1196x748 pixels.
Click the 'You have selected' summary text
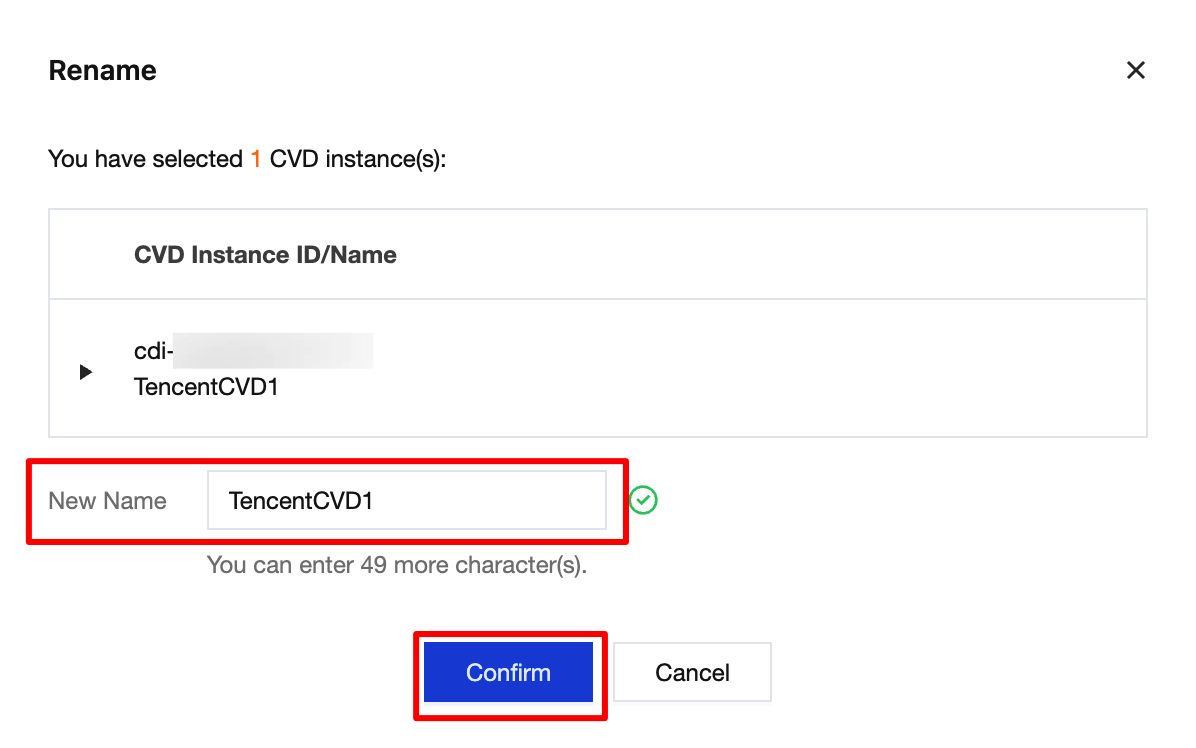(145, 159)
